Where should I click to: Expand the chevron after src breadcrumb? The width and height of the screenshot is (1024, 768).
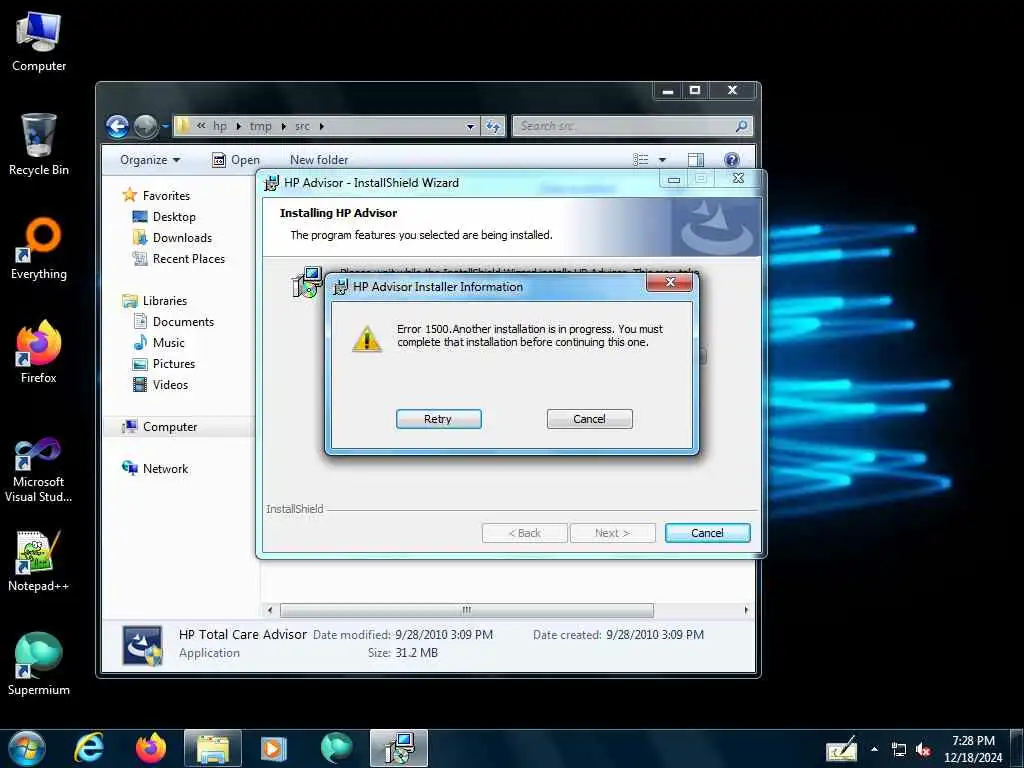coord(322,126)
